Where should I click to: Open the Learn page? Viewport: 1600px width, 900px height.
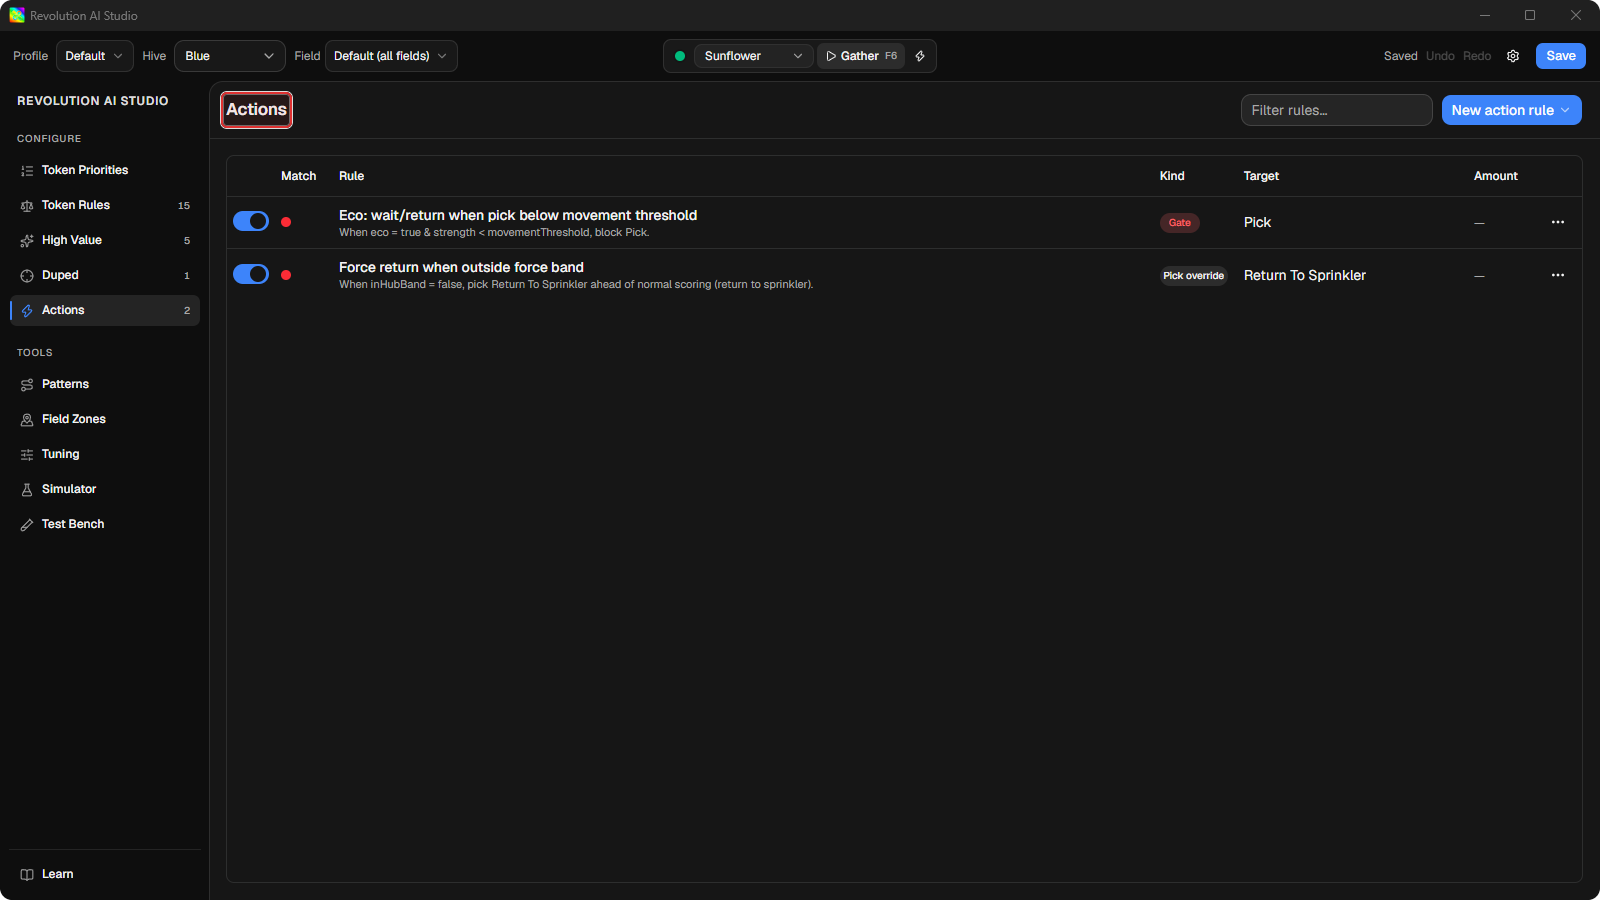click(105, 874)
